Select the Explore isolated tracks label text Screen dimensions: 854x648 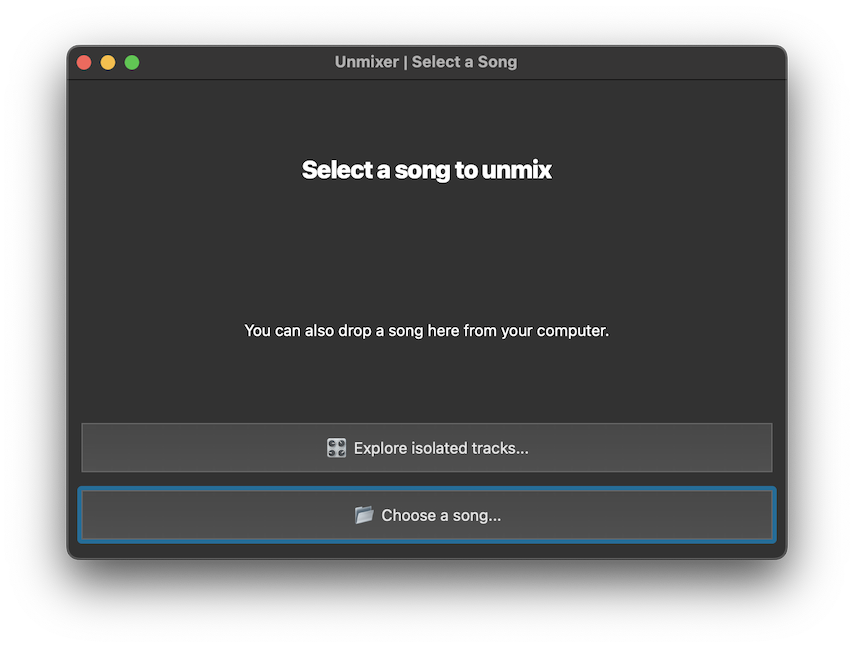[x=441, y=448]
